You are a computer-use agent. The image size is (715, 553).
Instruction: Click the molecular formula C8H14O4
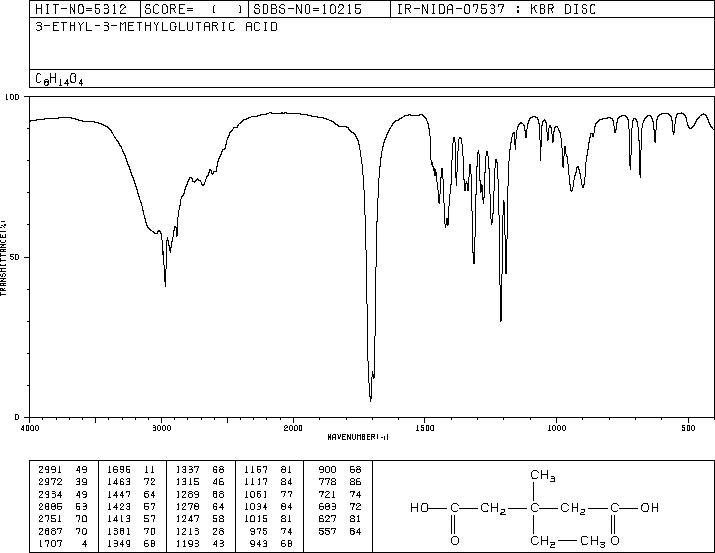[59, 79]
